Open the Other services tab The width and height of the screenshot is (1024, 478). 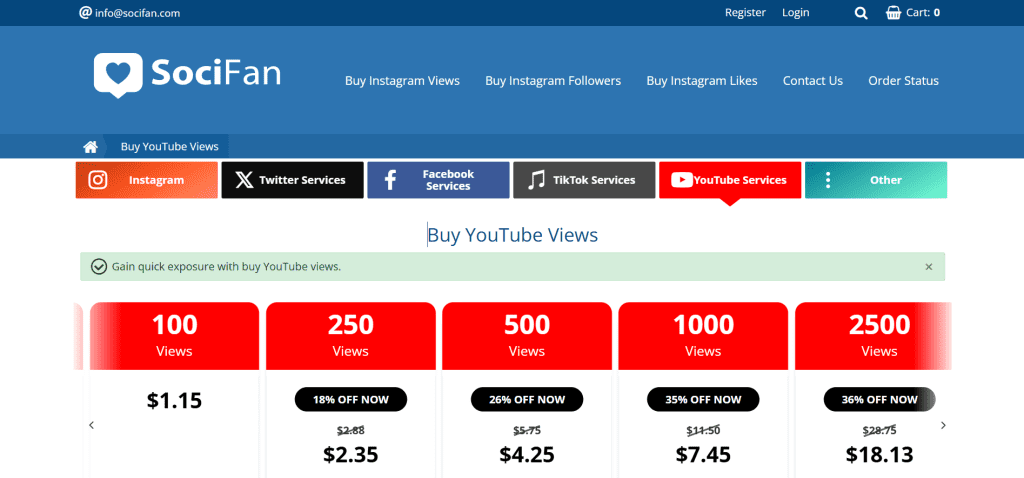tap(876, 180)
